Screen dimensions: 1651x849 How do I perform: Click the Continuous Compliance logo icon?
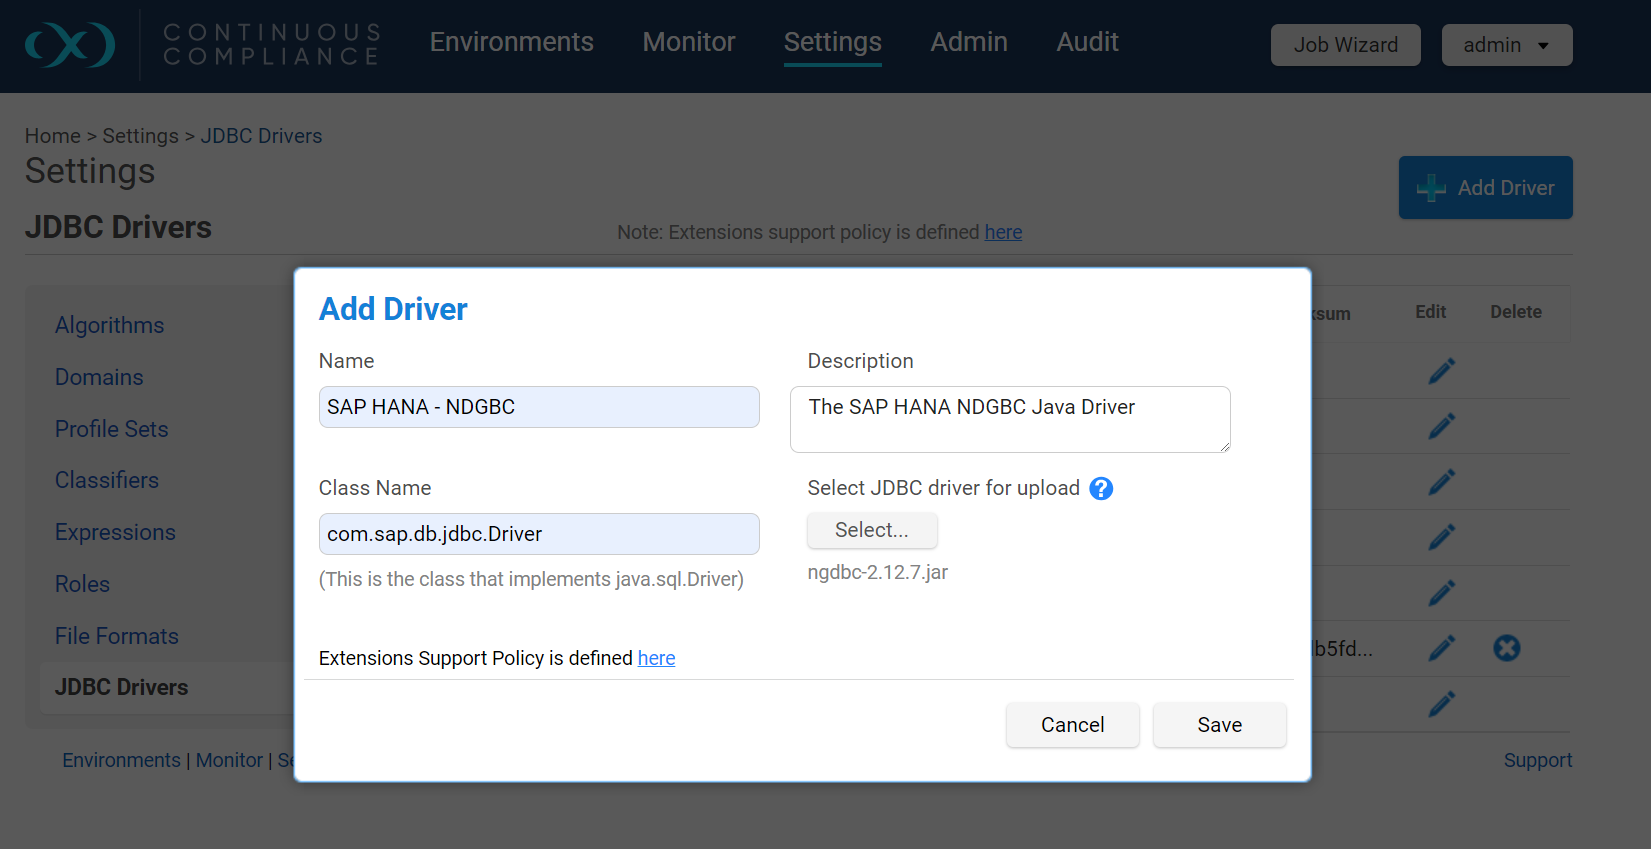point(70,45)
